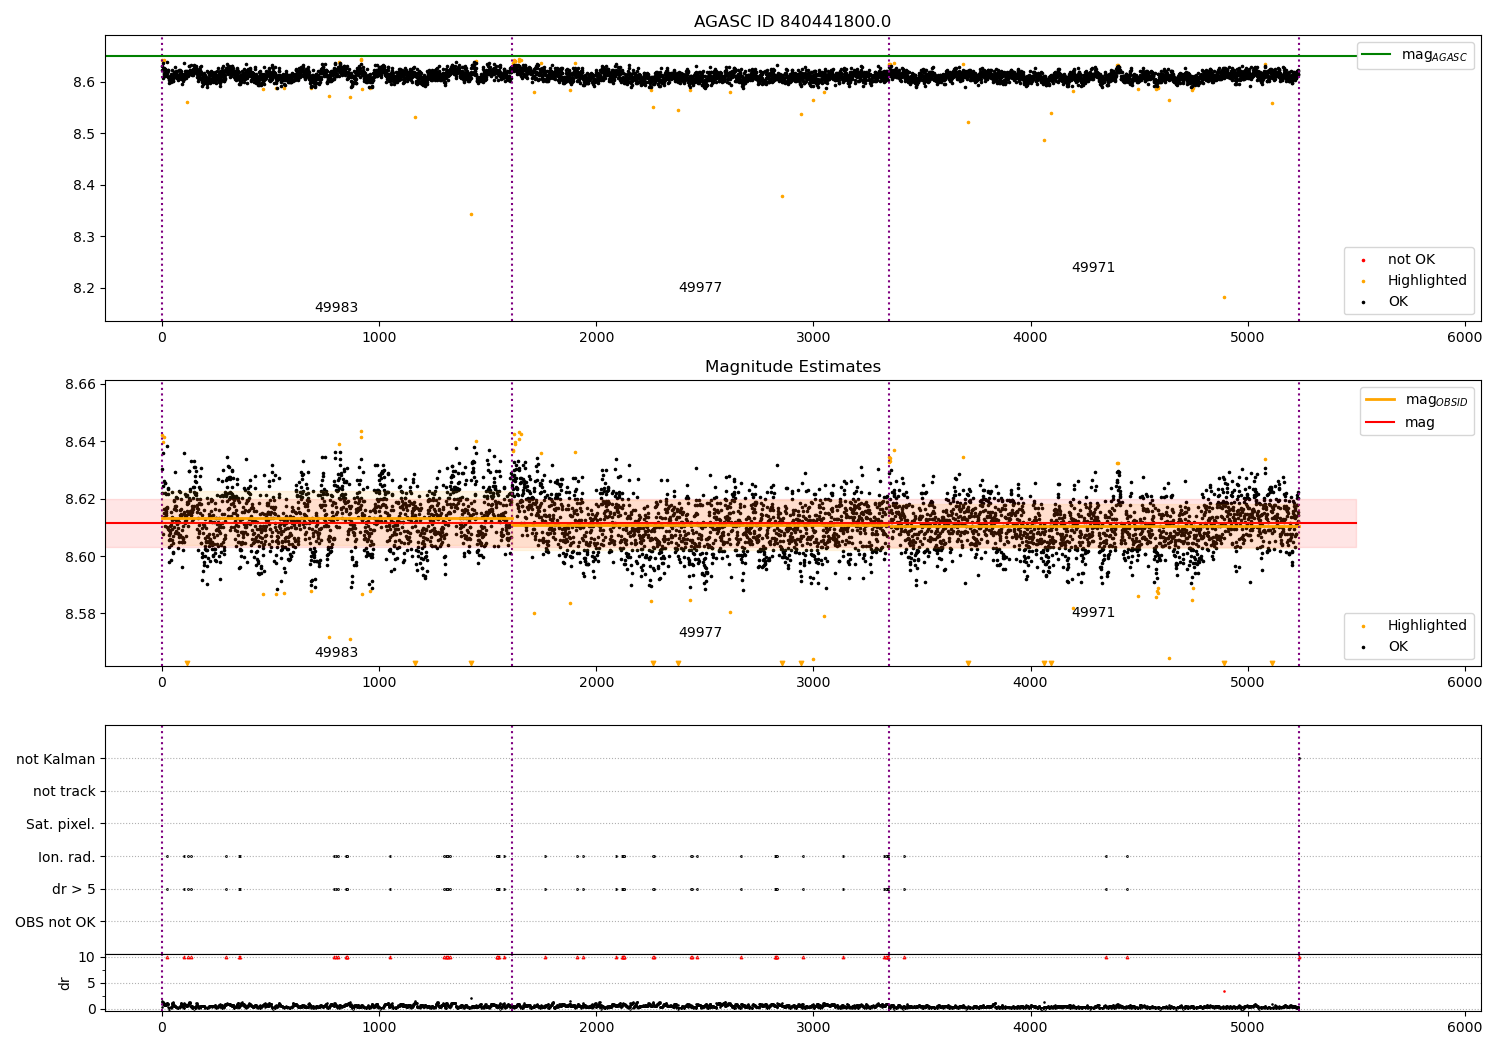Click the 'dr > 5' axis label
Screen dimensions: 1500x1050
click(x=74, y=889)
